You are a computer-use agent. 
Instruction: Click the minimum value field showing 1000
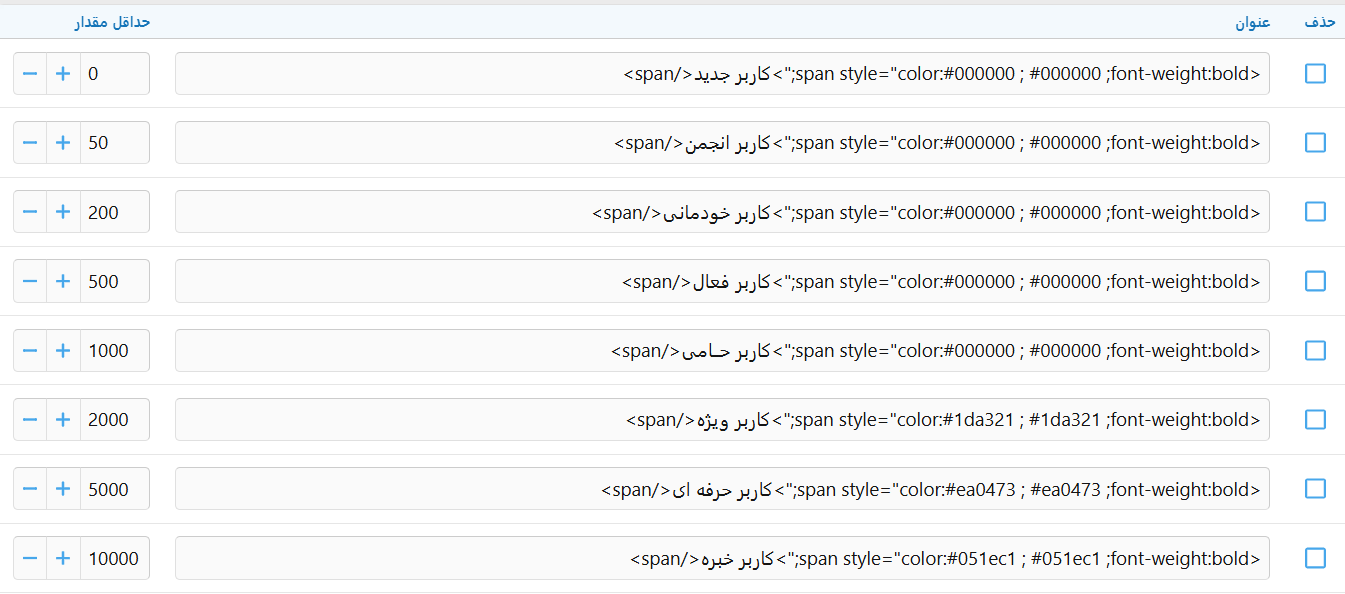tap(115, 350)
